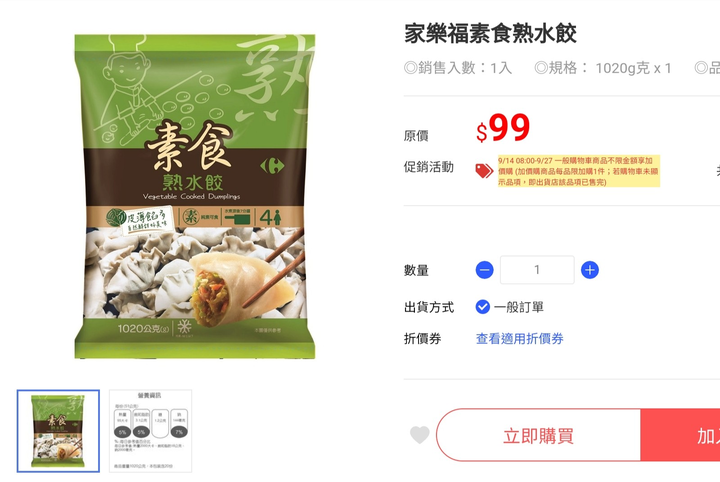Click the yellow highlighted promotion text
Screen dimensions: 720x482
click(579, 171)
